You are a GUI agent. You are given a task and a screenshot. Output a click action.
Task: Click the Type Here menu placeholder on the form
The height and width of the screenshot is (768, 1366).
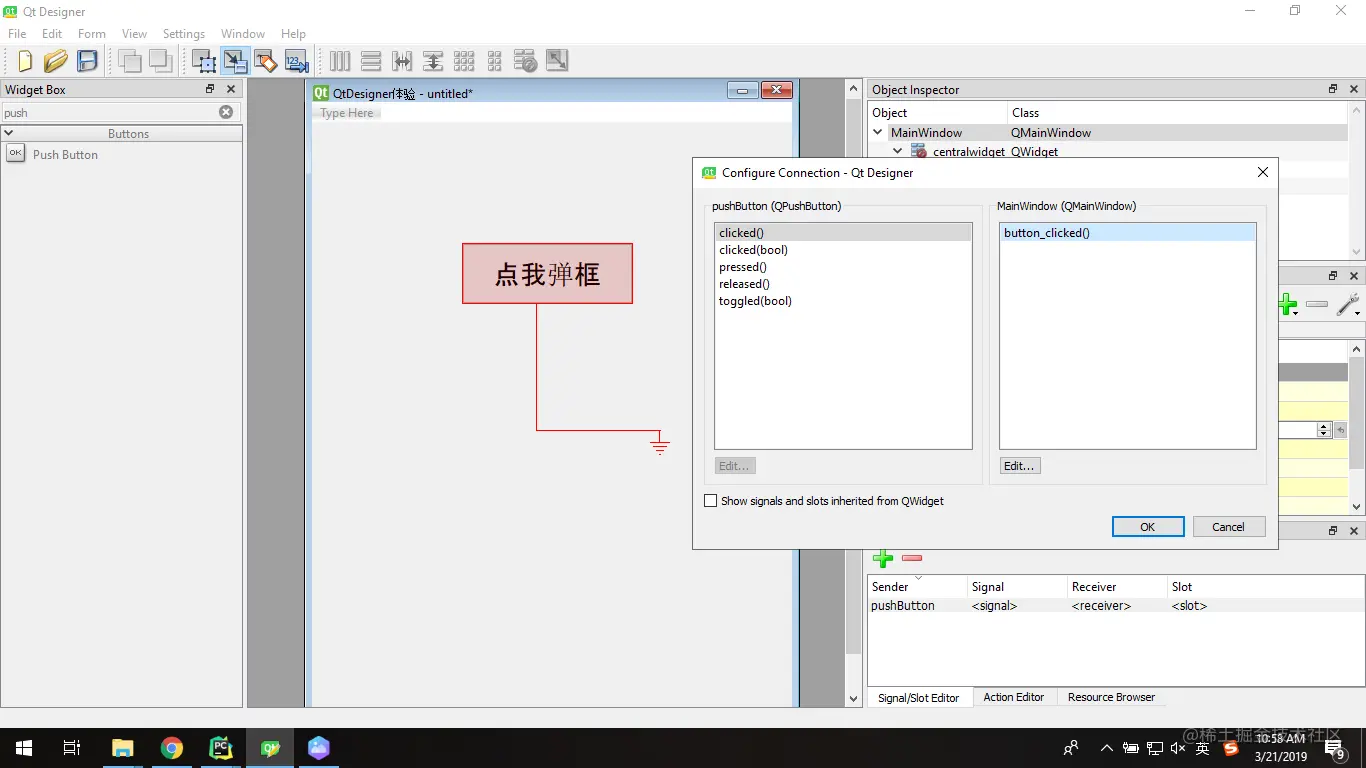point(347,113)
